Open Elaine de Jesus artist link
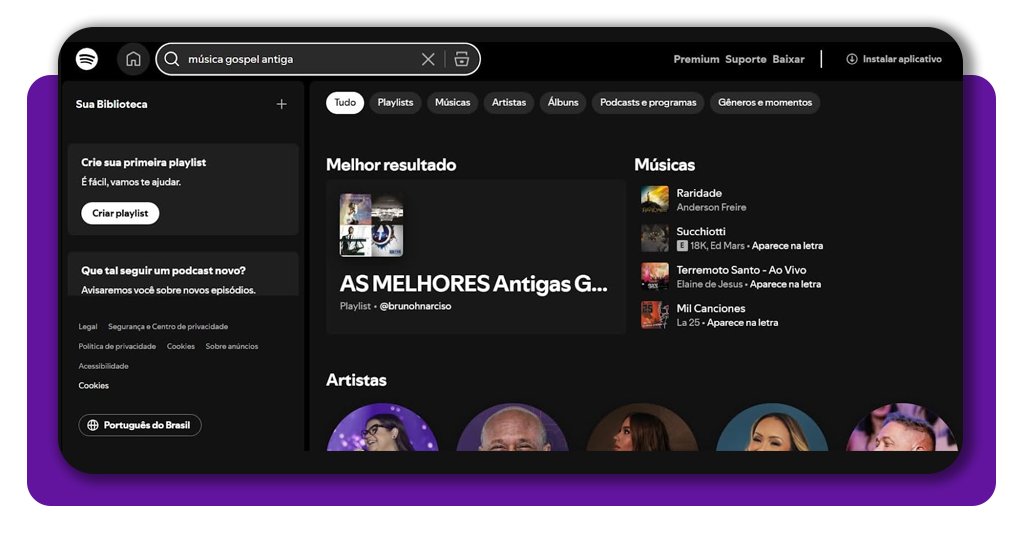Image resolution: width=1024 pixels, height=536 pixels. click(x=709, y=284)
